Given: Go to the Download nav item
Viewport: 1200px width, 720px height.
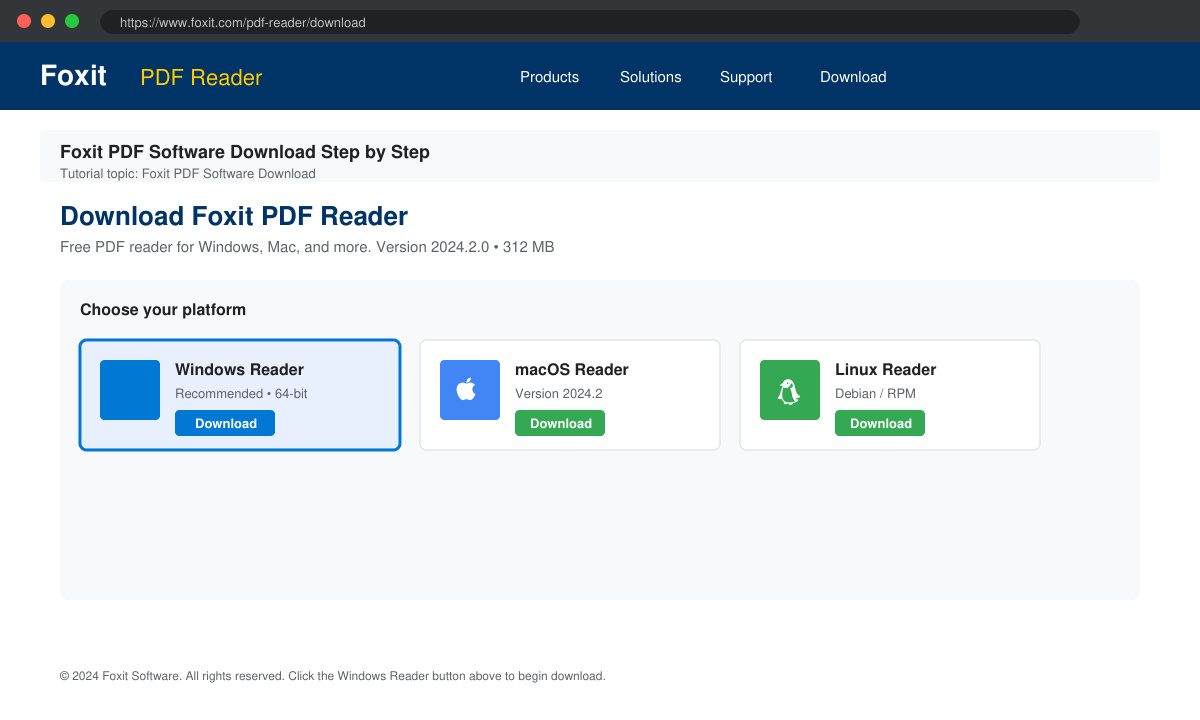Looking at the screenshot, I should click(x=853, y=77).
